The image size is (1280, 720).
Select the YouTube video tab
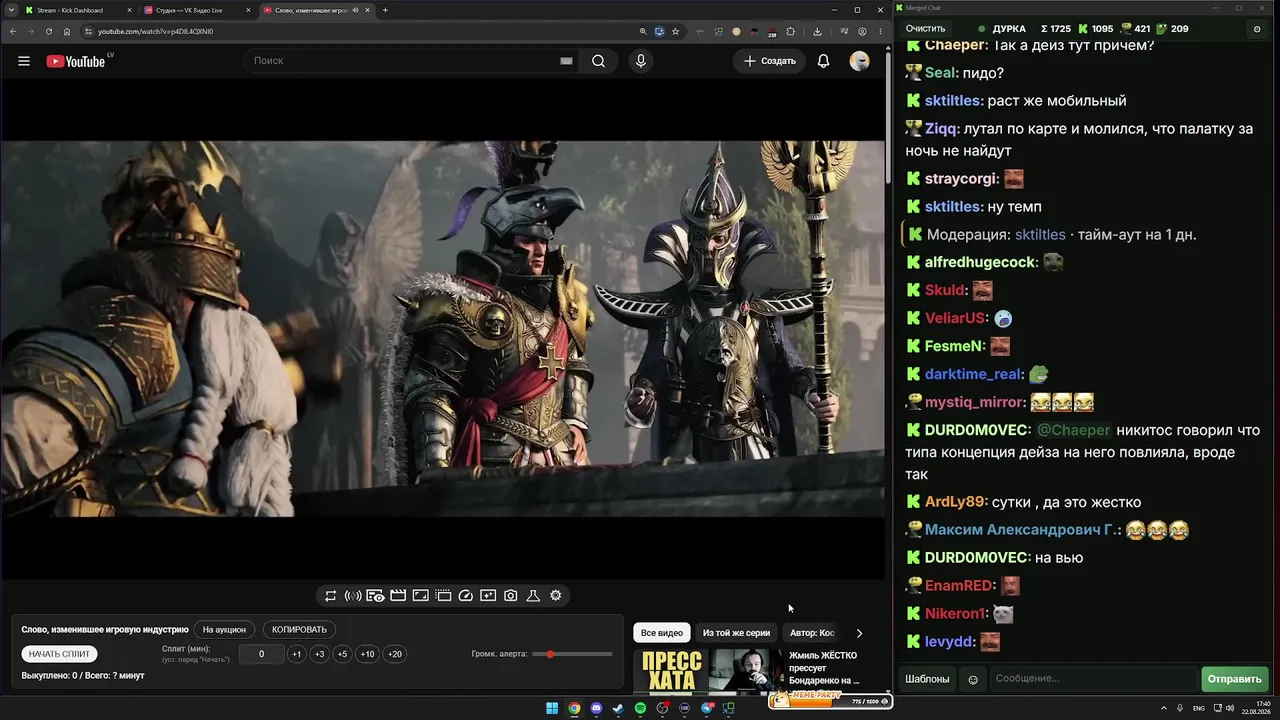click(316, 10)
